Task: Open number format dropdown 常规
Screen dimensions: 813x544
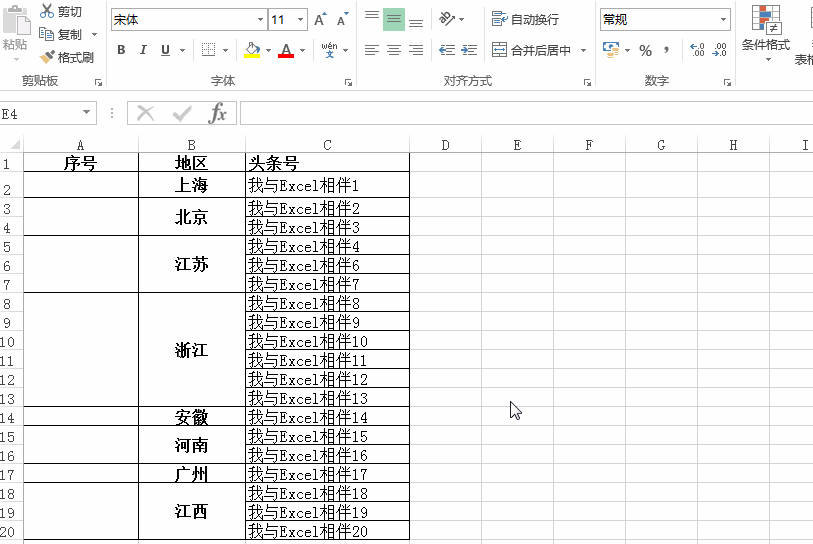Action: (x=723, y=20)
